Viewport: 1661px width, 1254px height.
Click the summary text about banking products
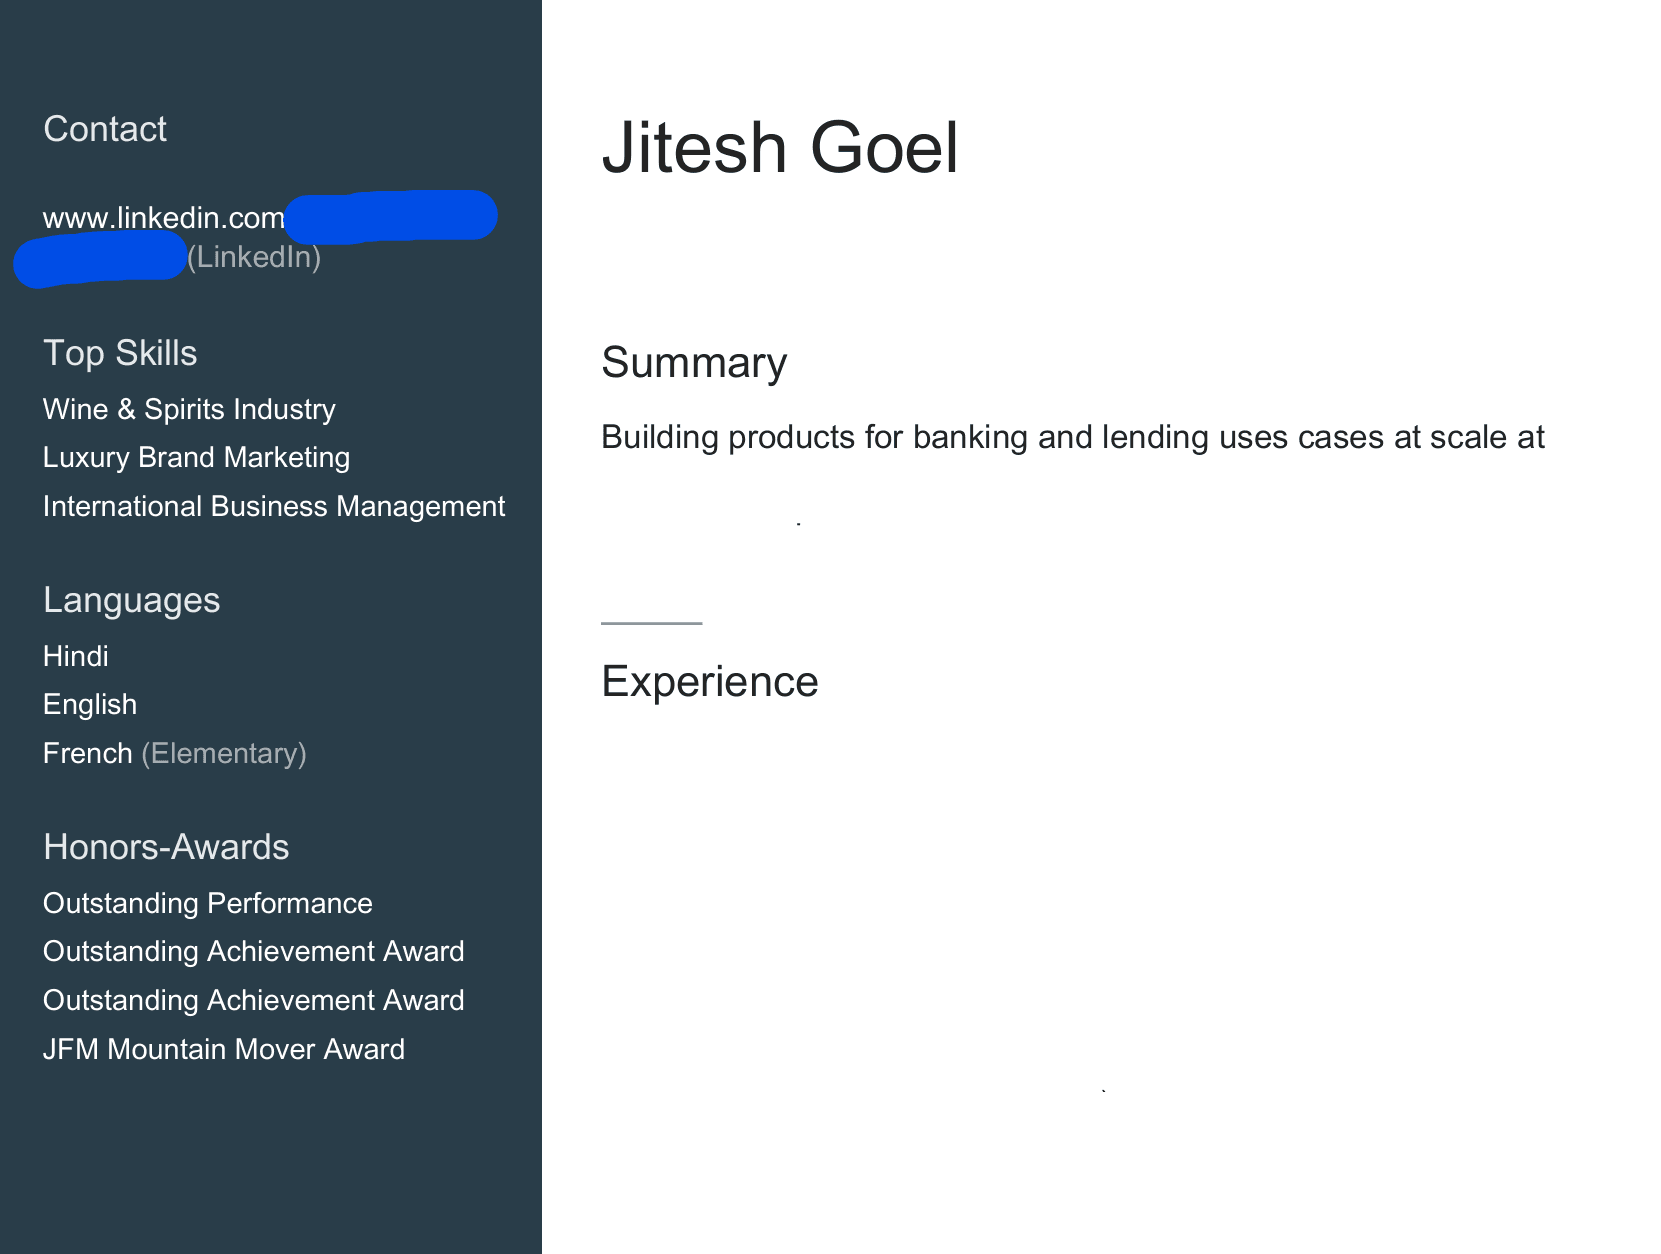point(1073,437)
